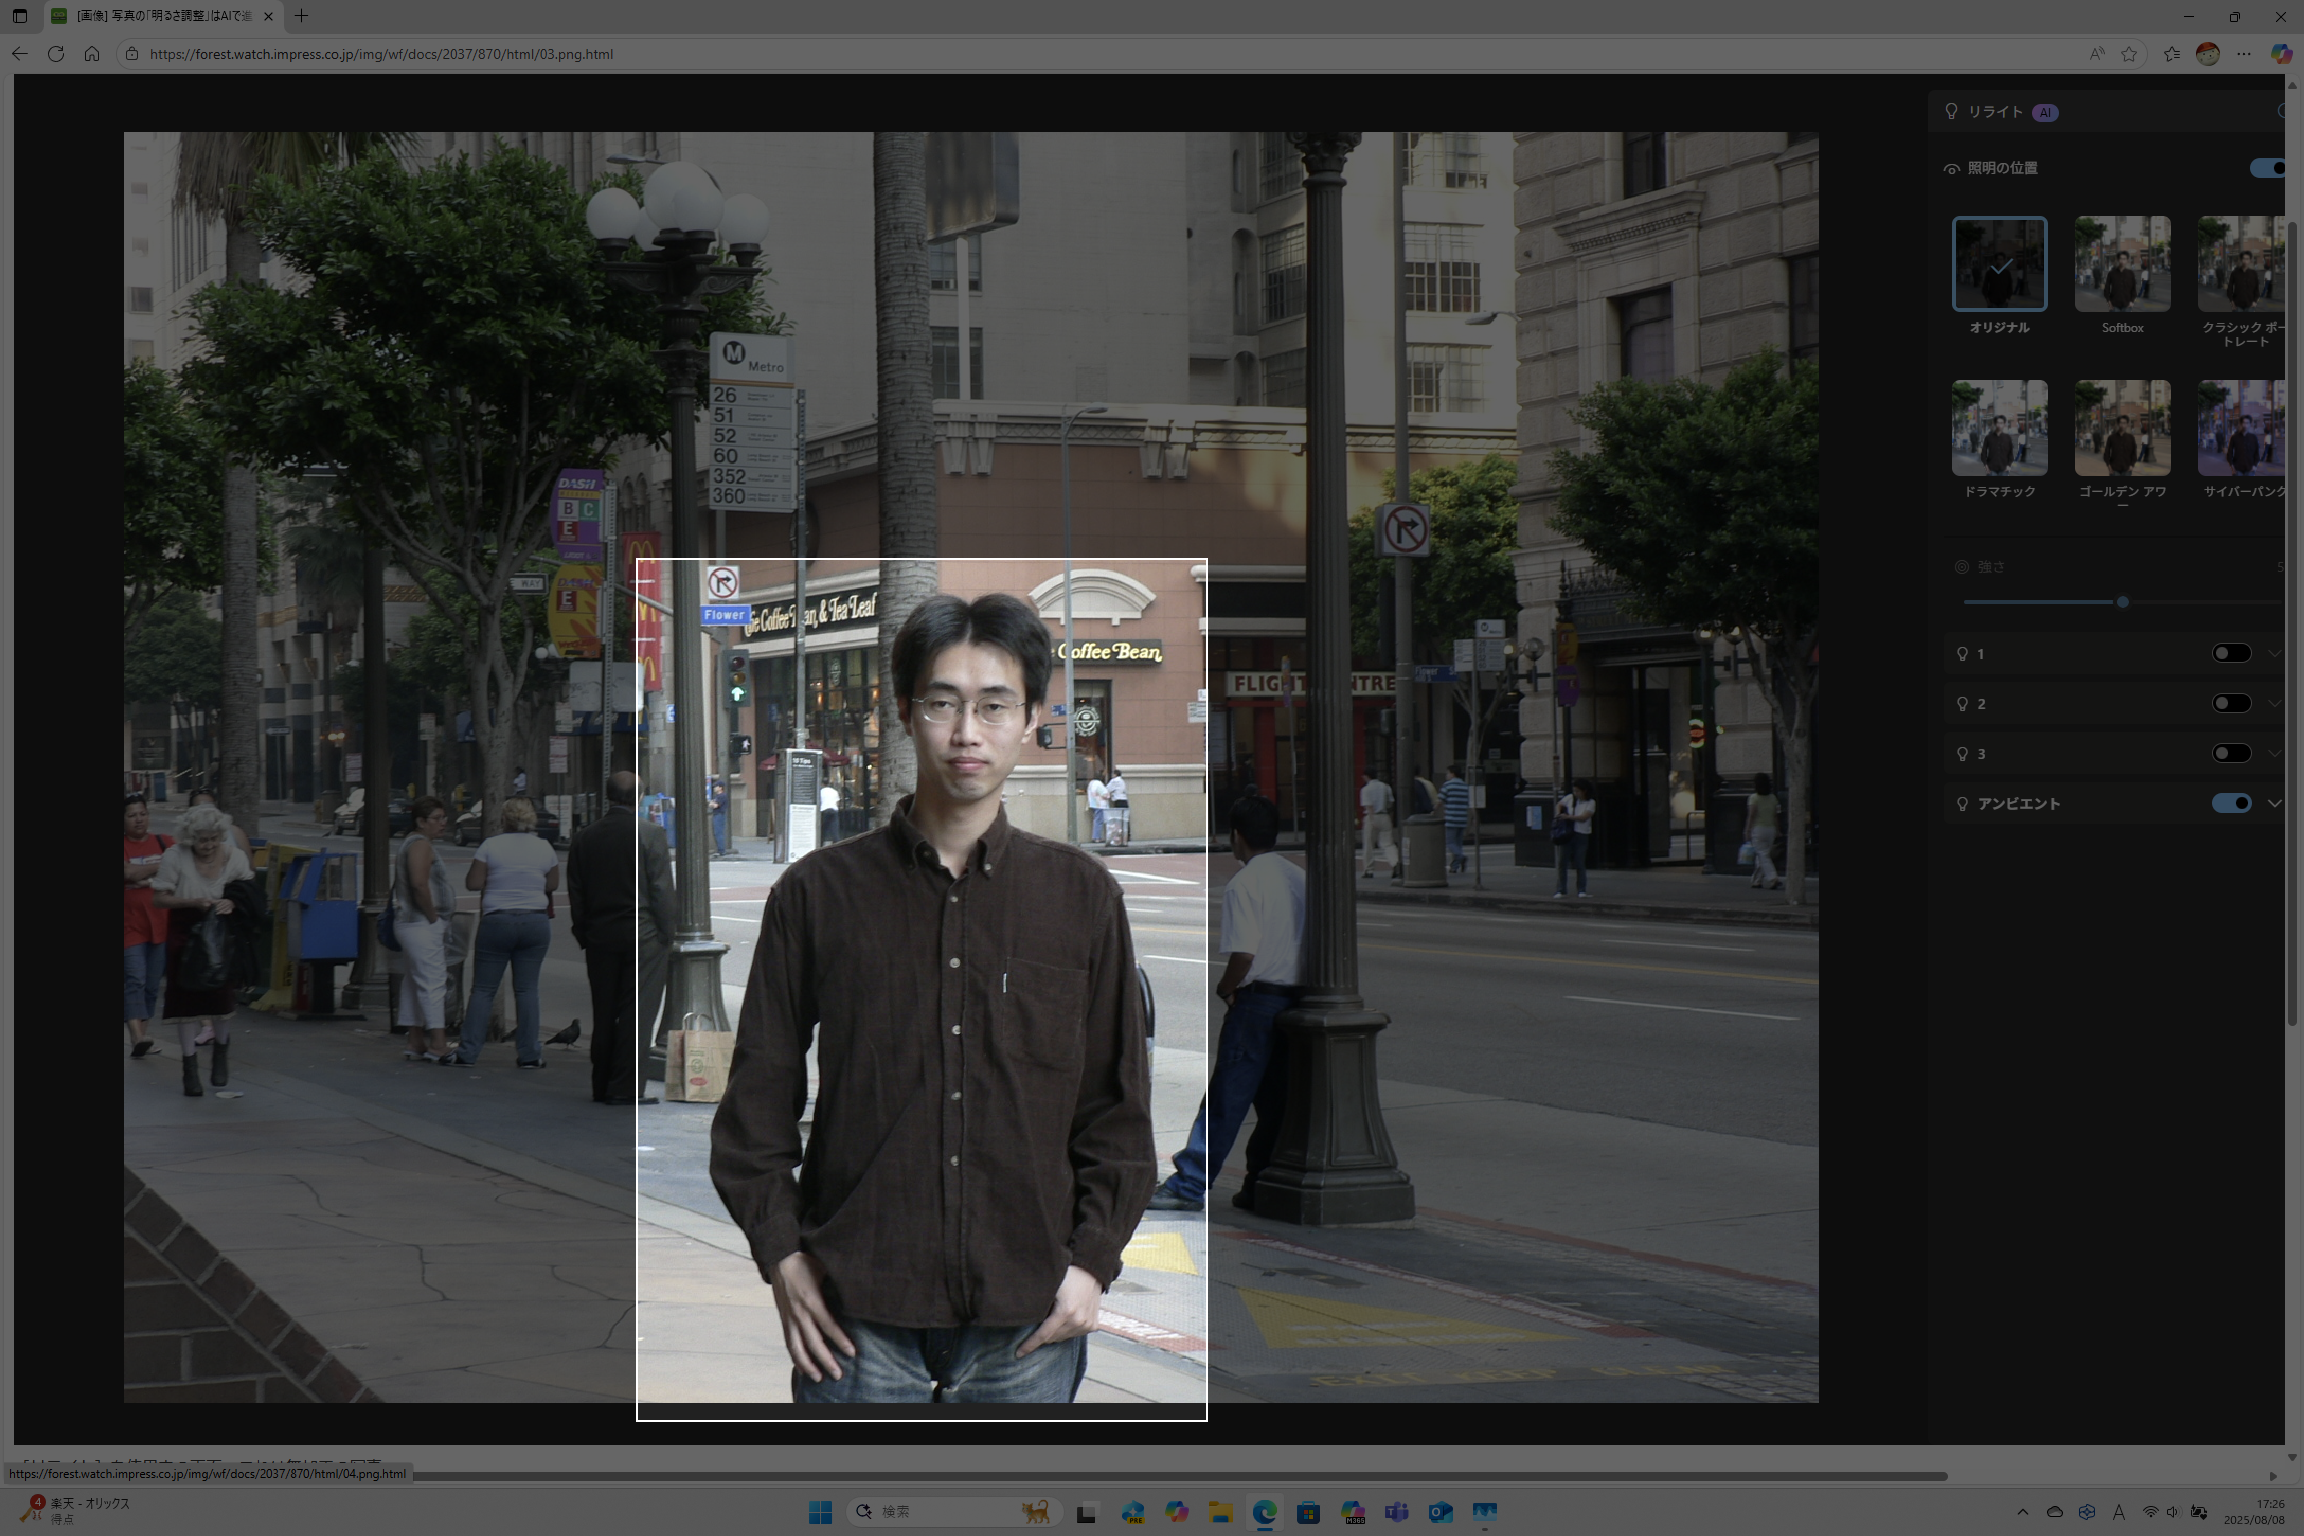
Task: Enable light 3 toggle switch
Action: tap(2231, 753)
